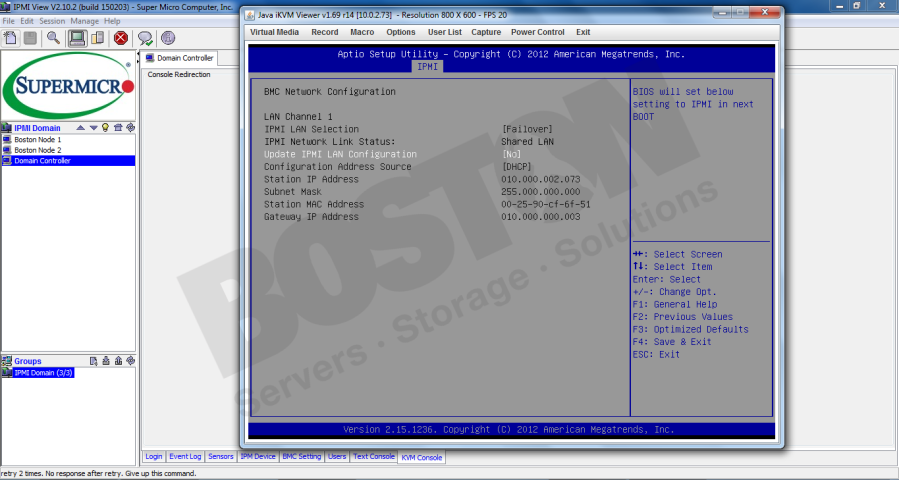Image resolution: width=899 pixels, height=480 pixels.
Task: Click the upload arrow icon in Groups header
Action: (x=118, y=361)
